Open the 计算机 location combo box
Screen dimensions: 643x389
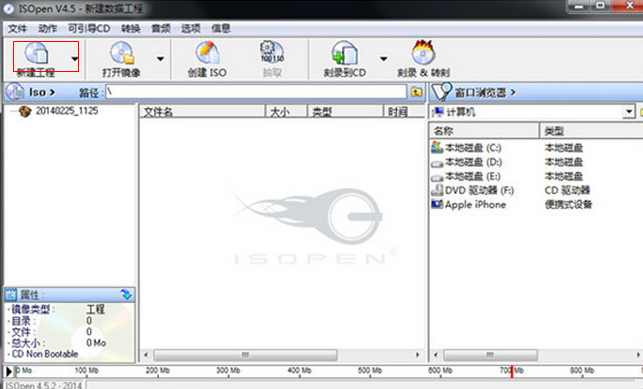(x=533, y=111)
